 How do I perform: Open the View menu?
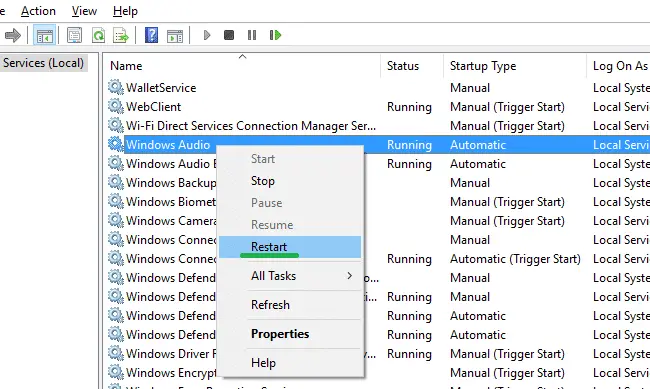tap(84, 11)
